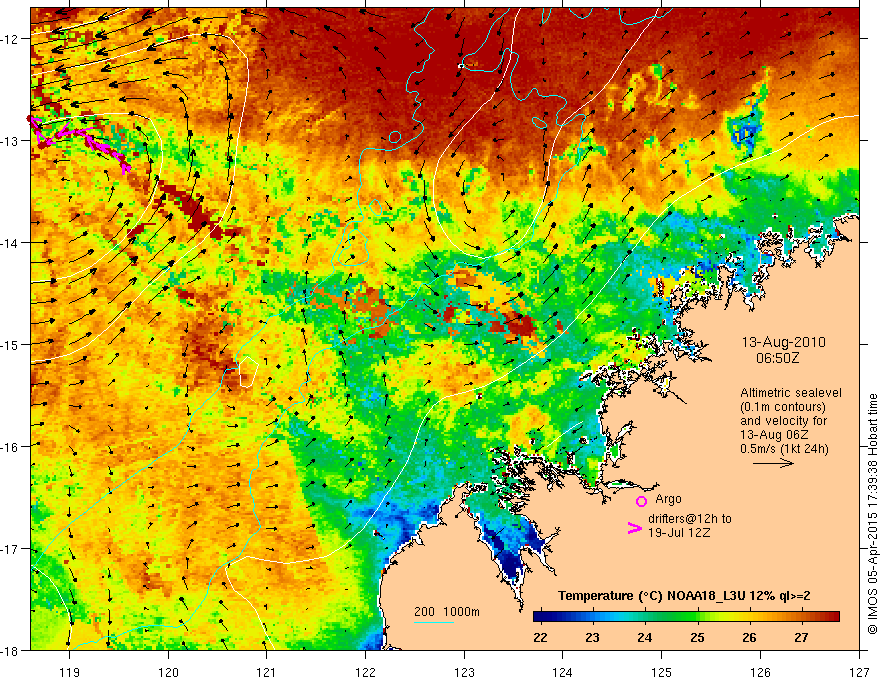Screen dimensions: 880x680
Task: Click the longitude axis label 127
Action: click(859, 672)
